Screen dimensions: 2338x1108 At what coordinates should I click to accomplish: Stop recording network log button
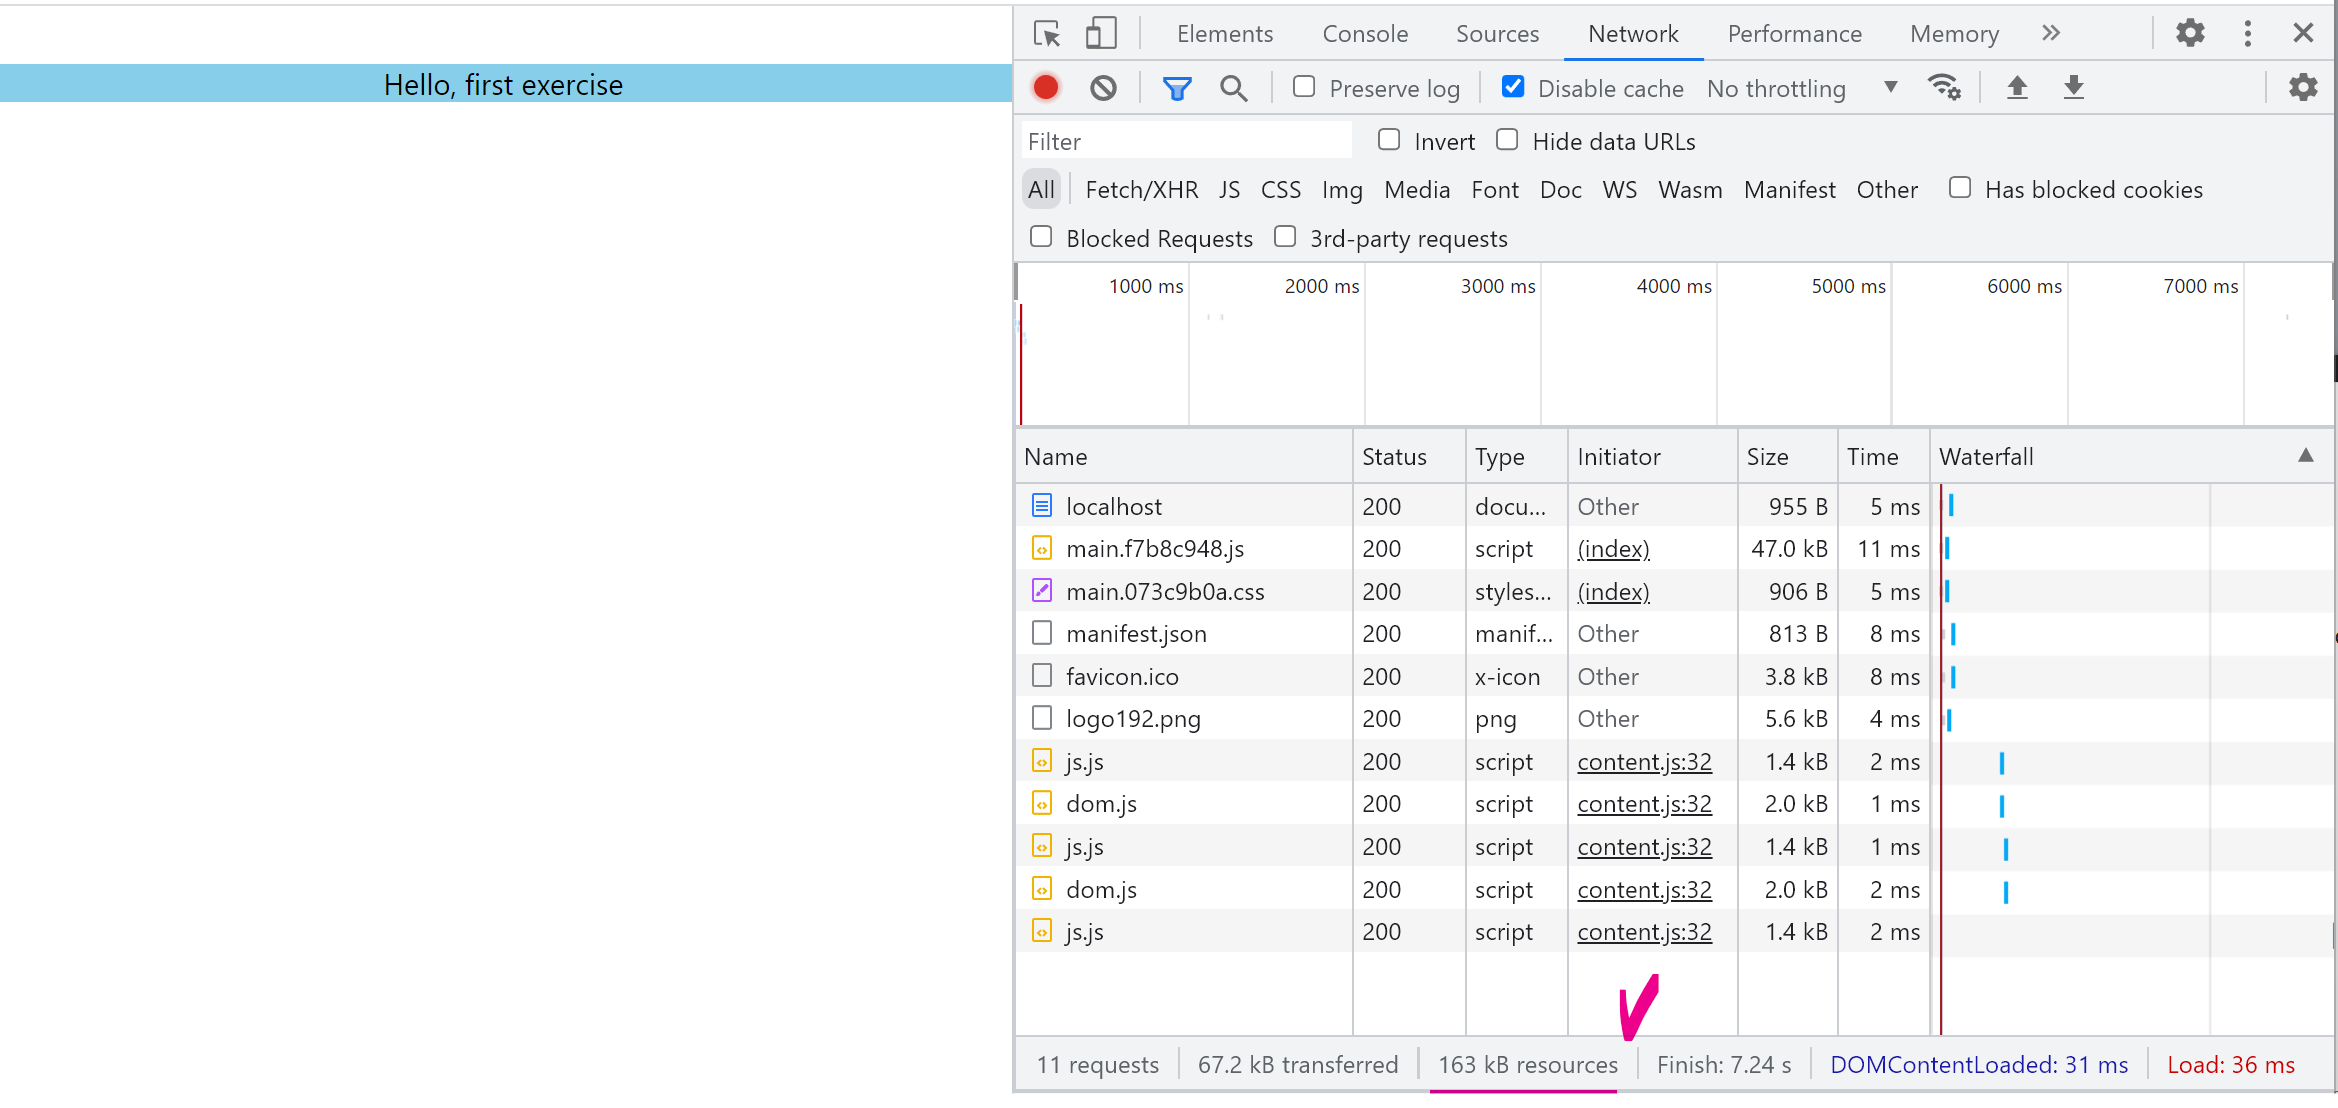click(1046, 88)
